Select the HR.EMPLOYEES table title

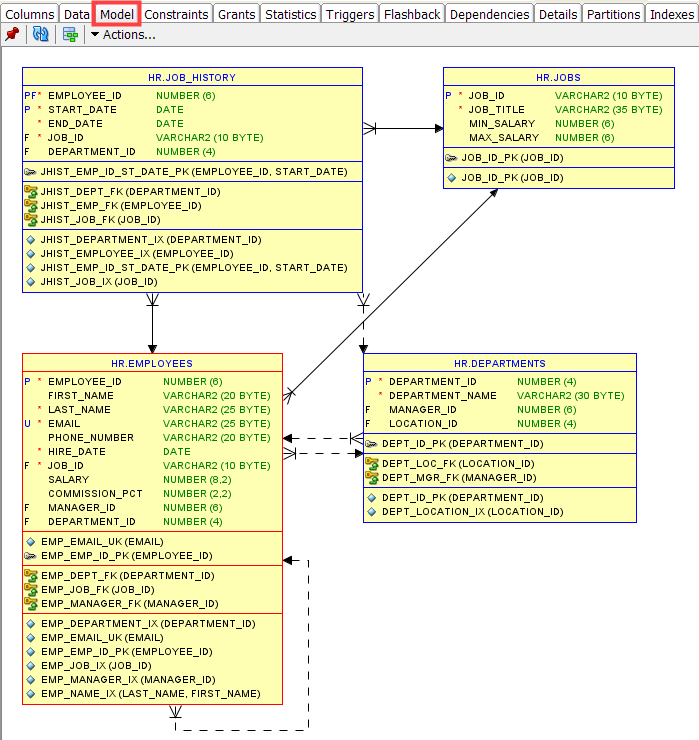[x=152, y=363]
